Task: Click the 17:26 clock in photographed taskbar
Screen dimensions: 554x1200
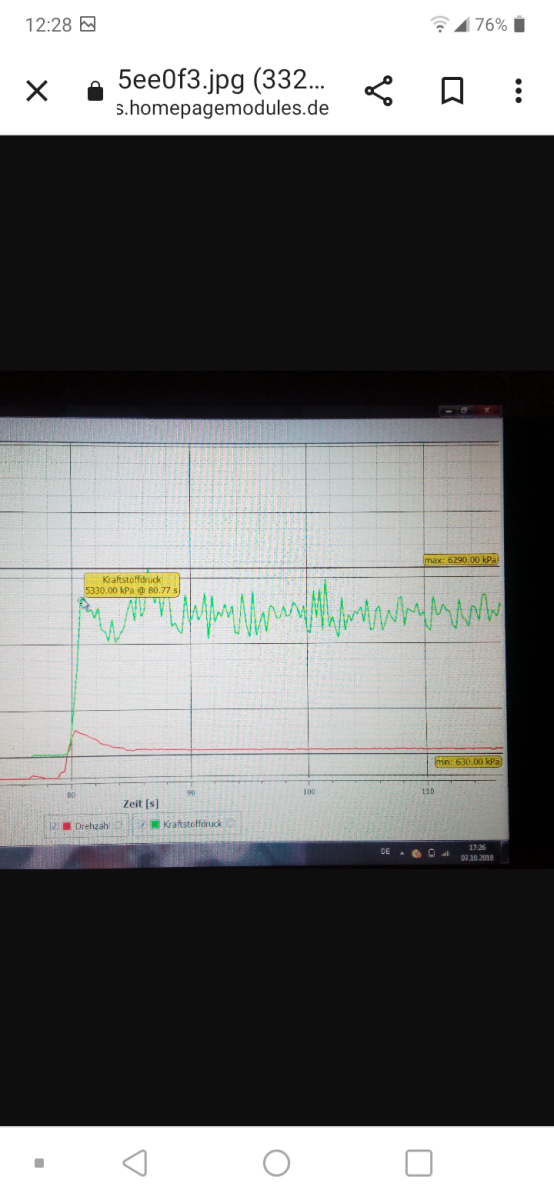Action: point(476,847)
